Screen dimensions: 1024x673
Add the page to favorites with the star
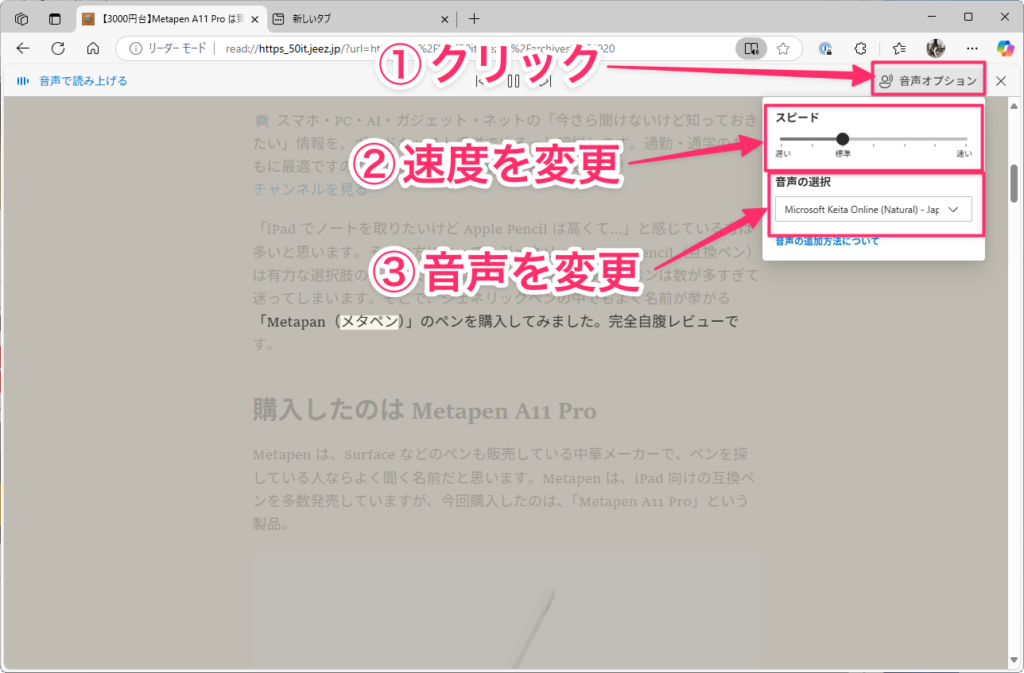[x=783, y=48]
